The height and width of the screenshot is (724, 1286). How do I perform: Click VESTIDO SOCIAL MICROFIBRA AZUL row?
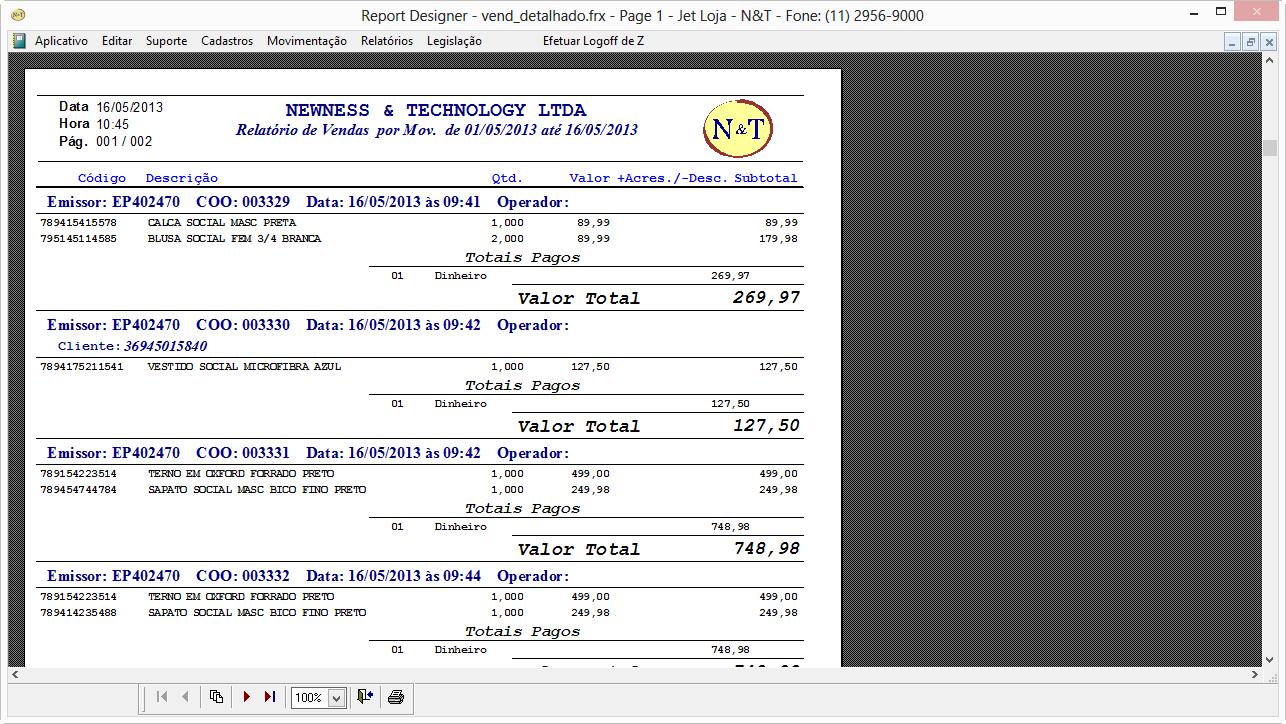tap(420, 367)
